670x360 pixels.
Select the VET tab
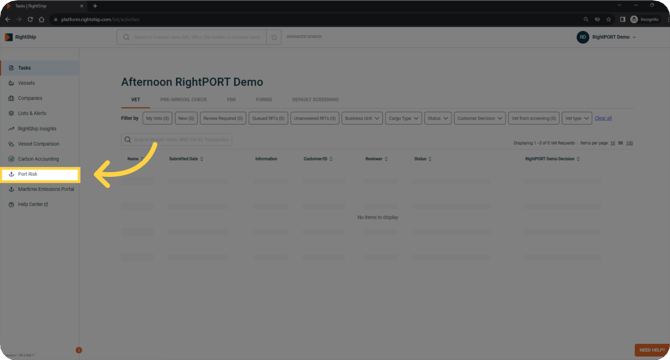click(x=135, y=100)
